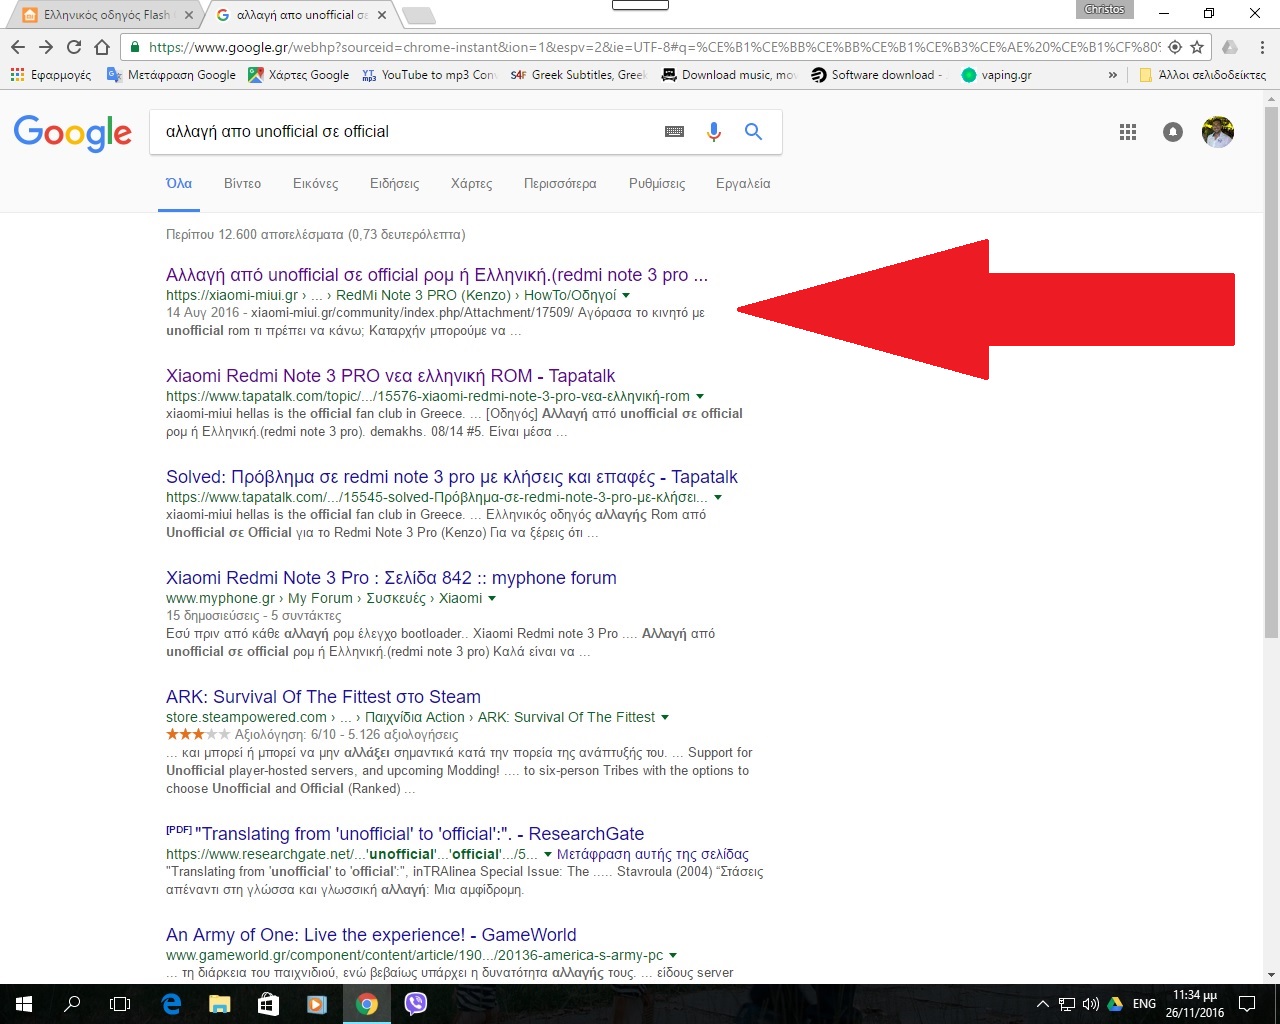Click the Google account profile picture
The height and width of the screenshot is (1024, 1280).
tap(1217, 132)
